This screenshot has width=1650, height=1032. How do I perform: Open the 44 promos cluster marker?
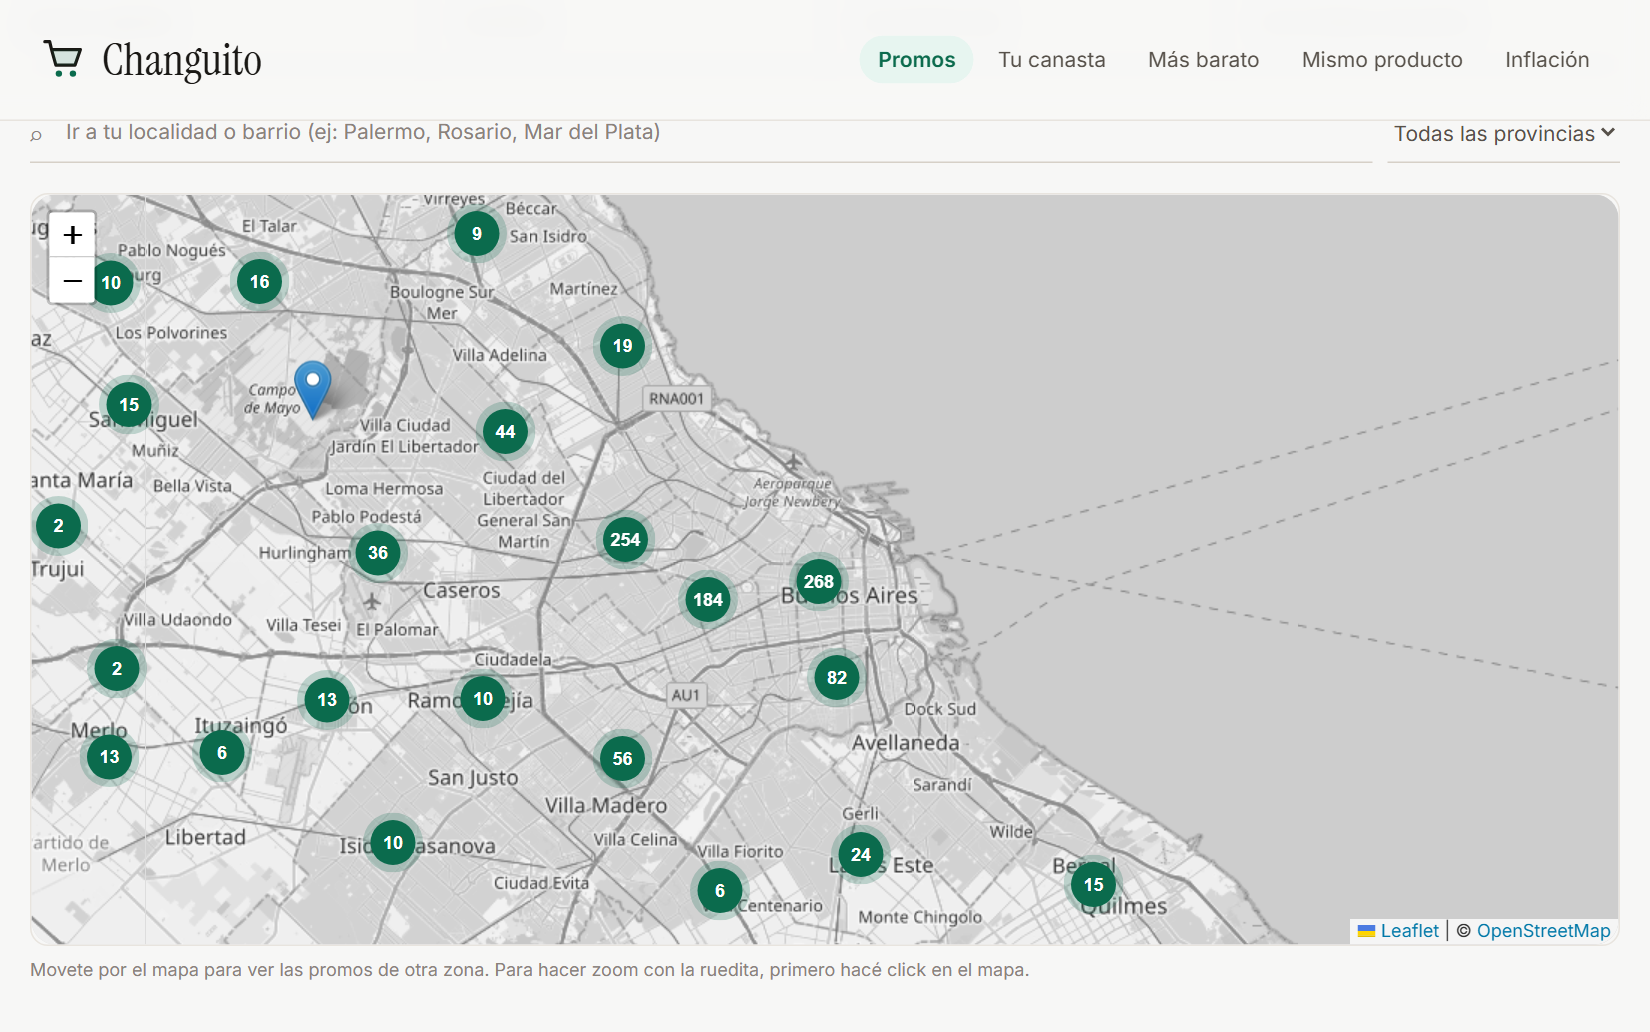[506, 432]
